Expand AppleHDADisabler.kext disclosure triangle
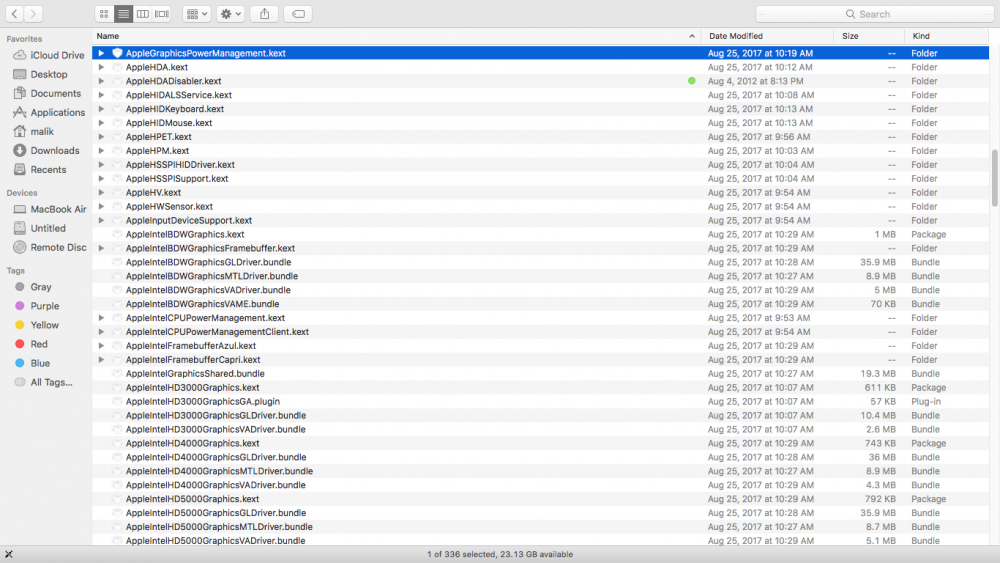Screen dimensions: 1000x563 [x=101, y=82]
